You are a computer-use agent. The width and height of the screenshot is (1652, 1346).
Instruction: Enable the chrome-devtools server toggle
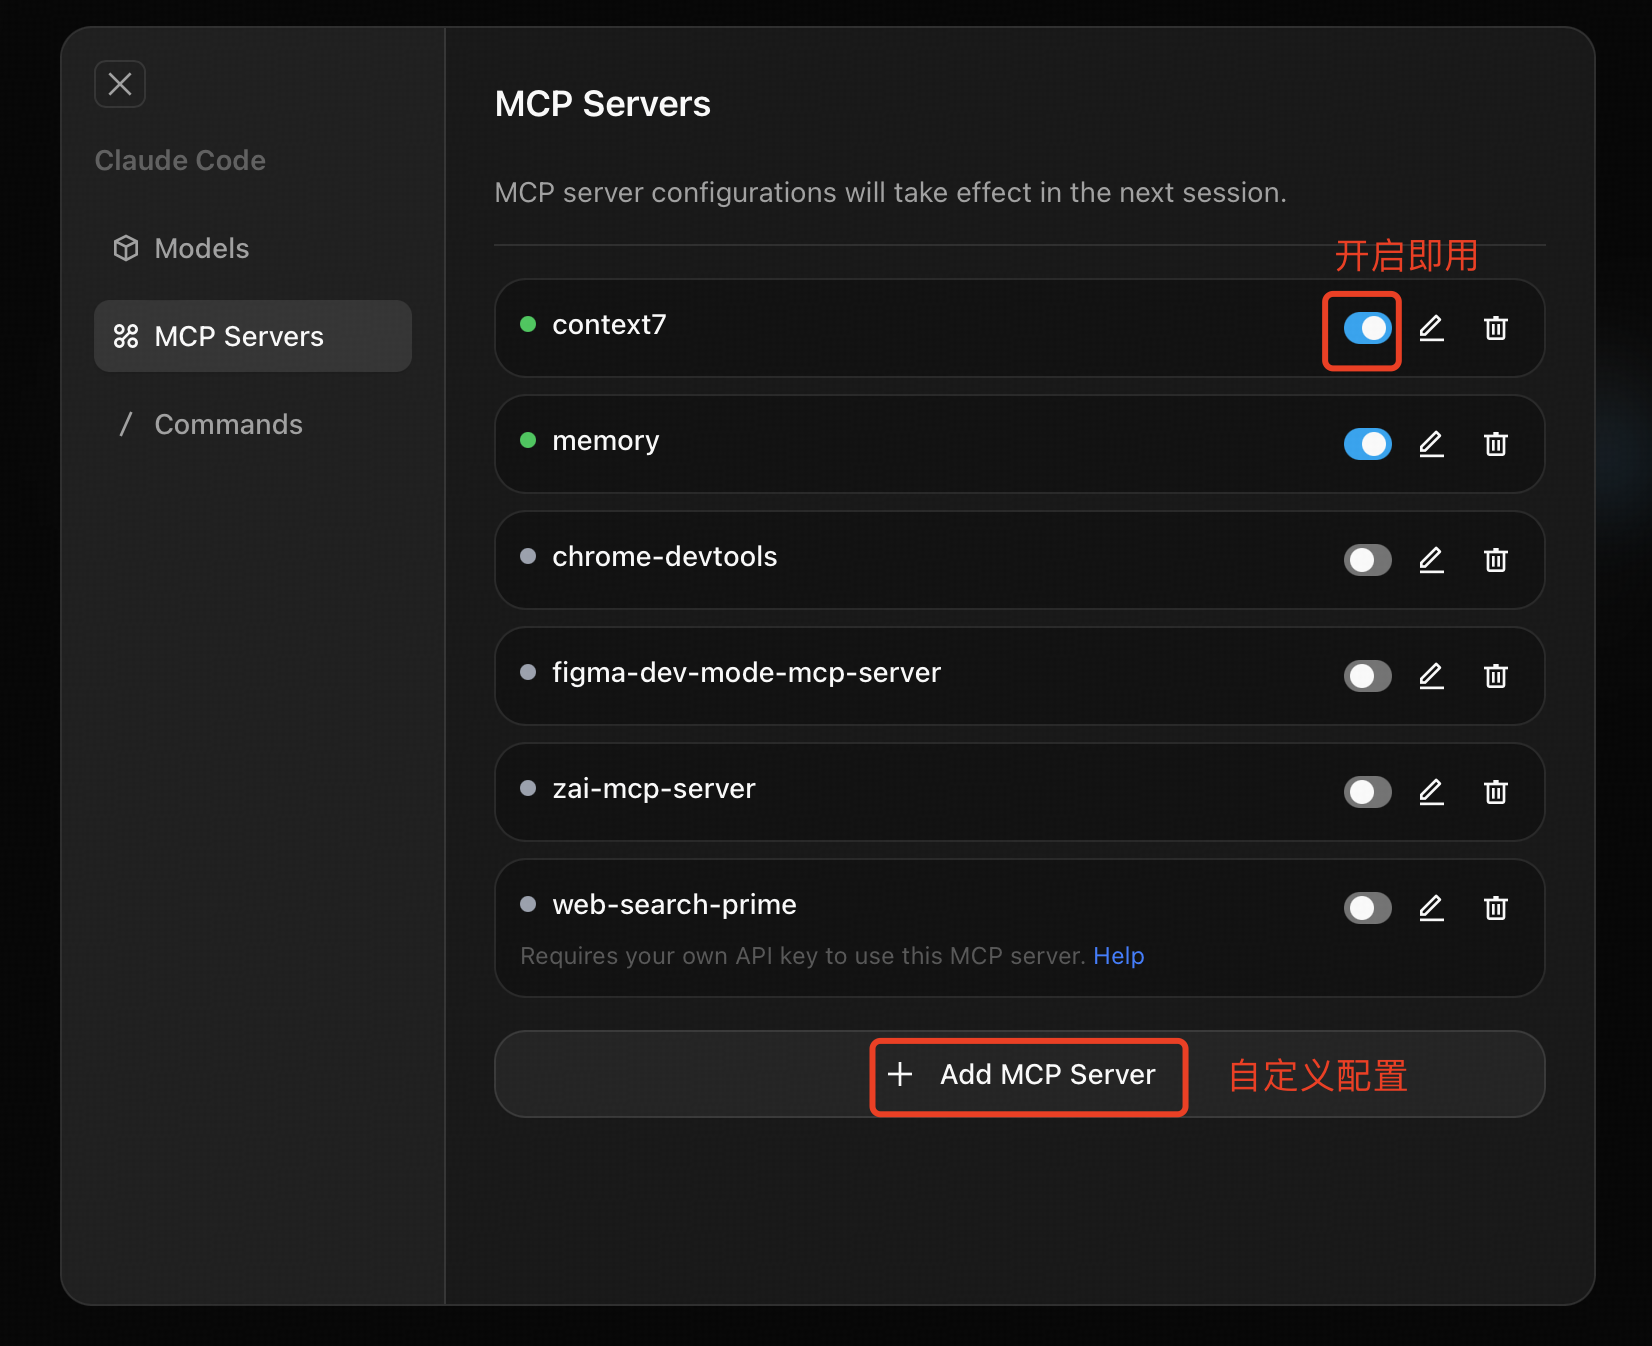(1367, 560)
